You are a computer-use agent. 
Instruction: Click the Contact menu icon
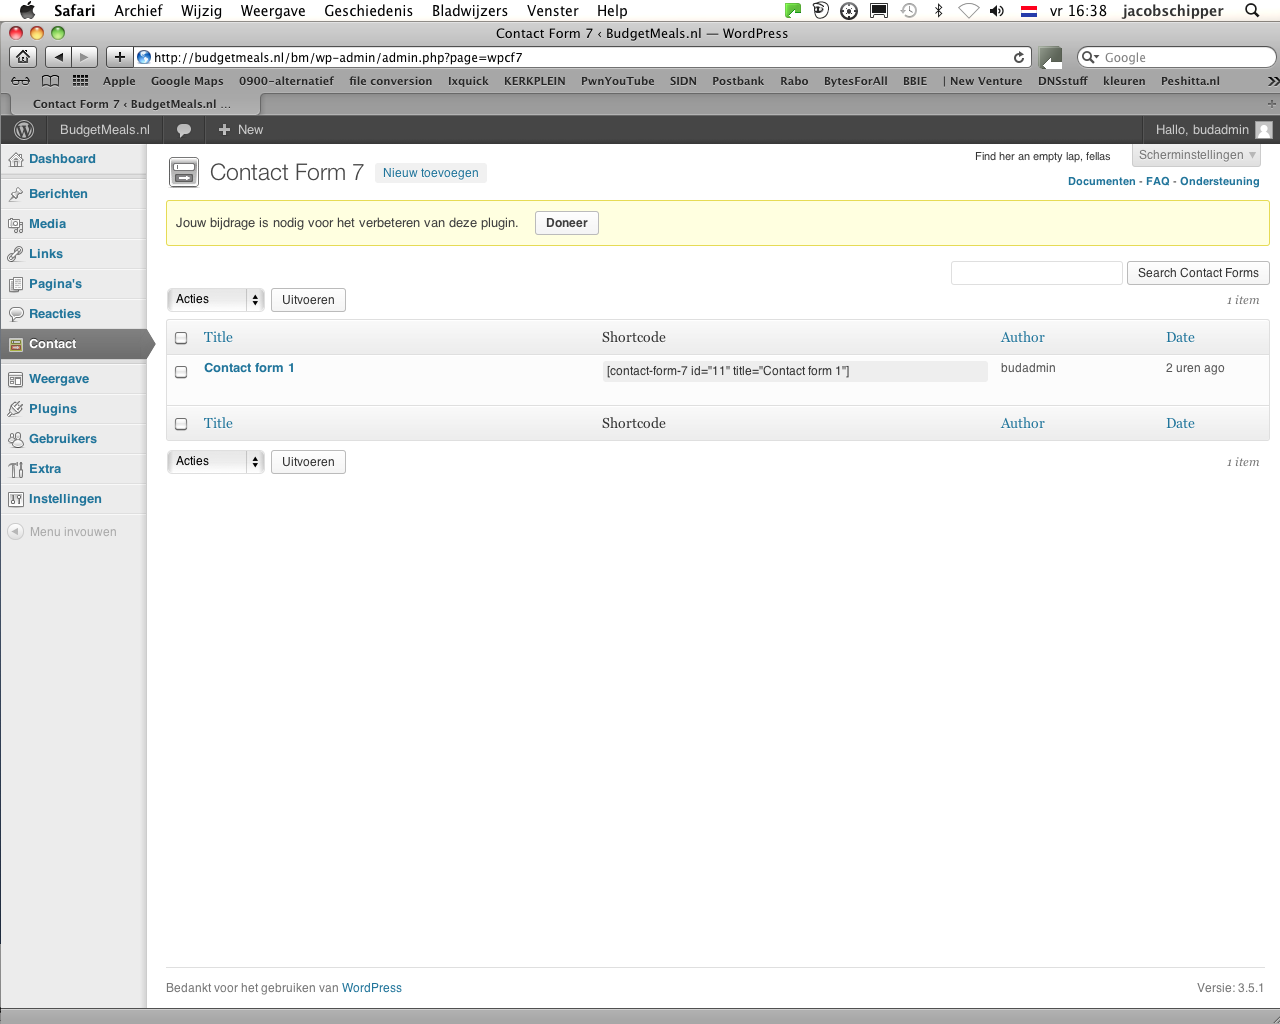pos(15,344)
